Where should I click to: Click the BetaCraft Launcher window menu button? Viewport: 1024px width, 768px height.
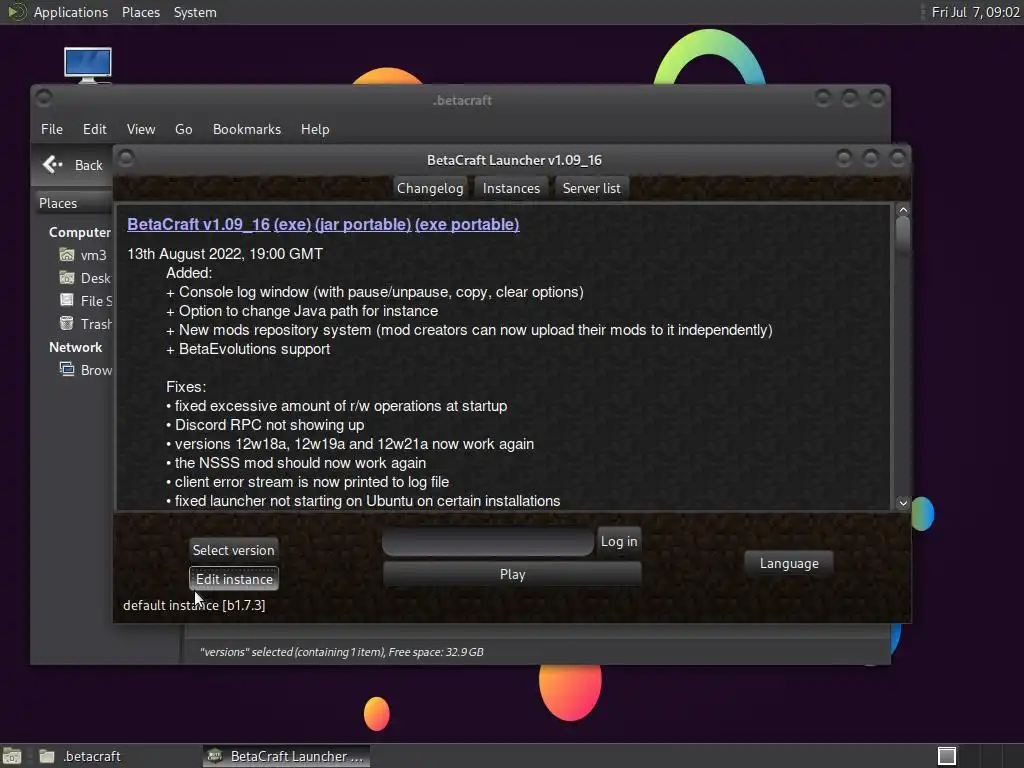(x=127, y=158)
